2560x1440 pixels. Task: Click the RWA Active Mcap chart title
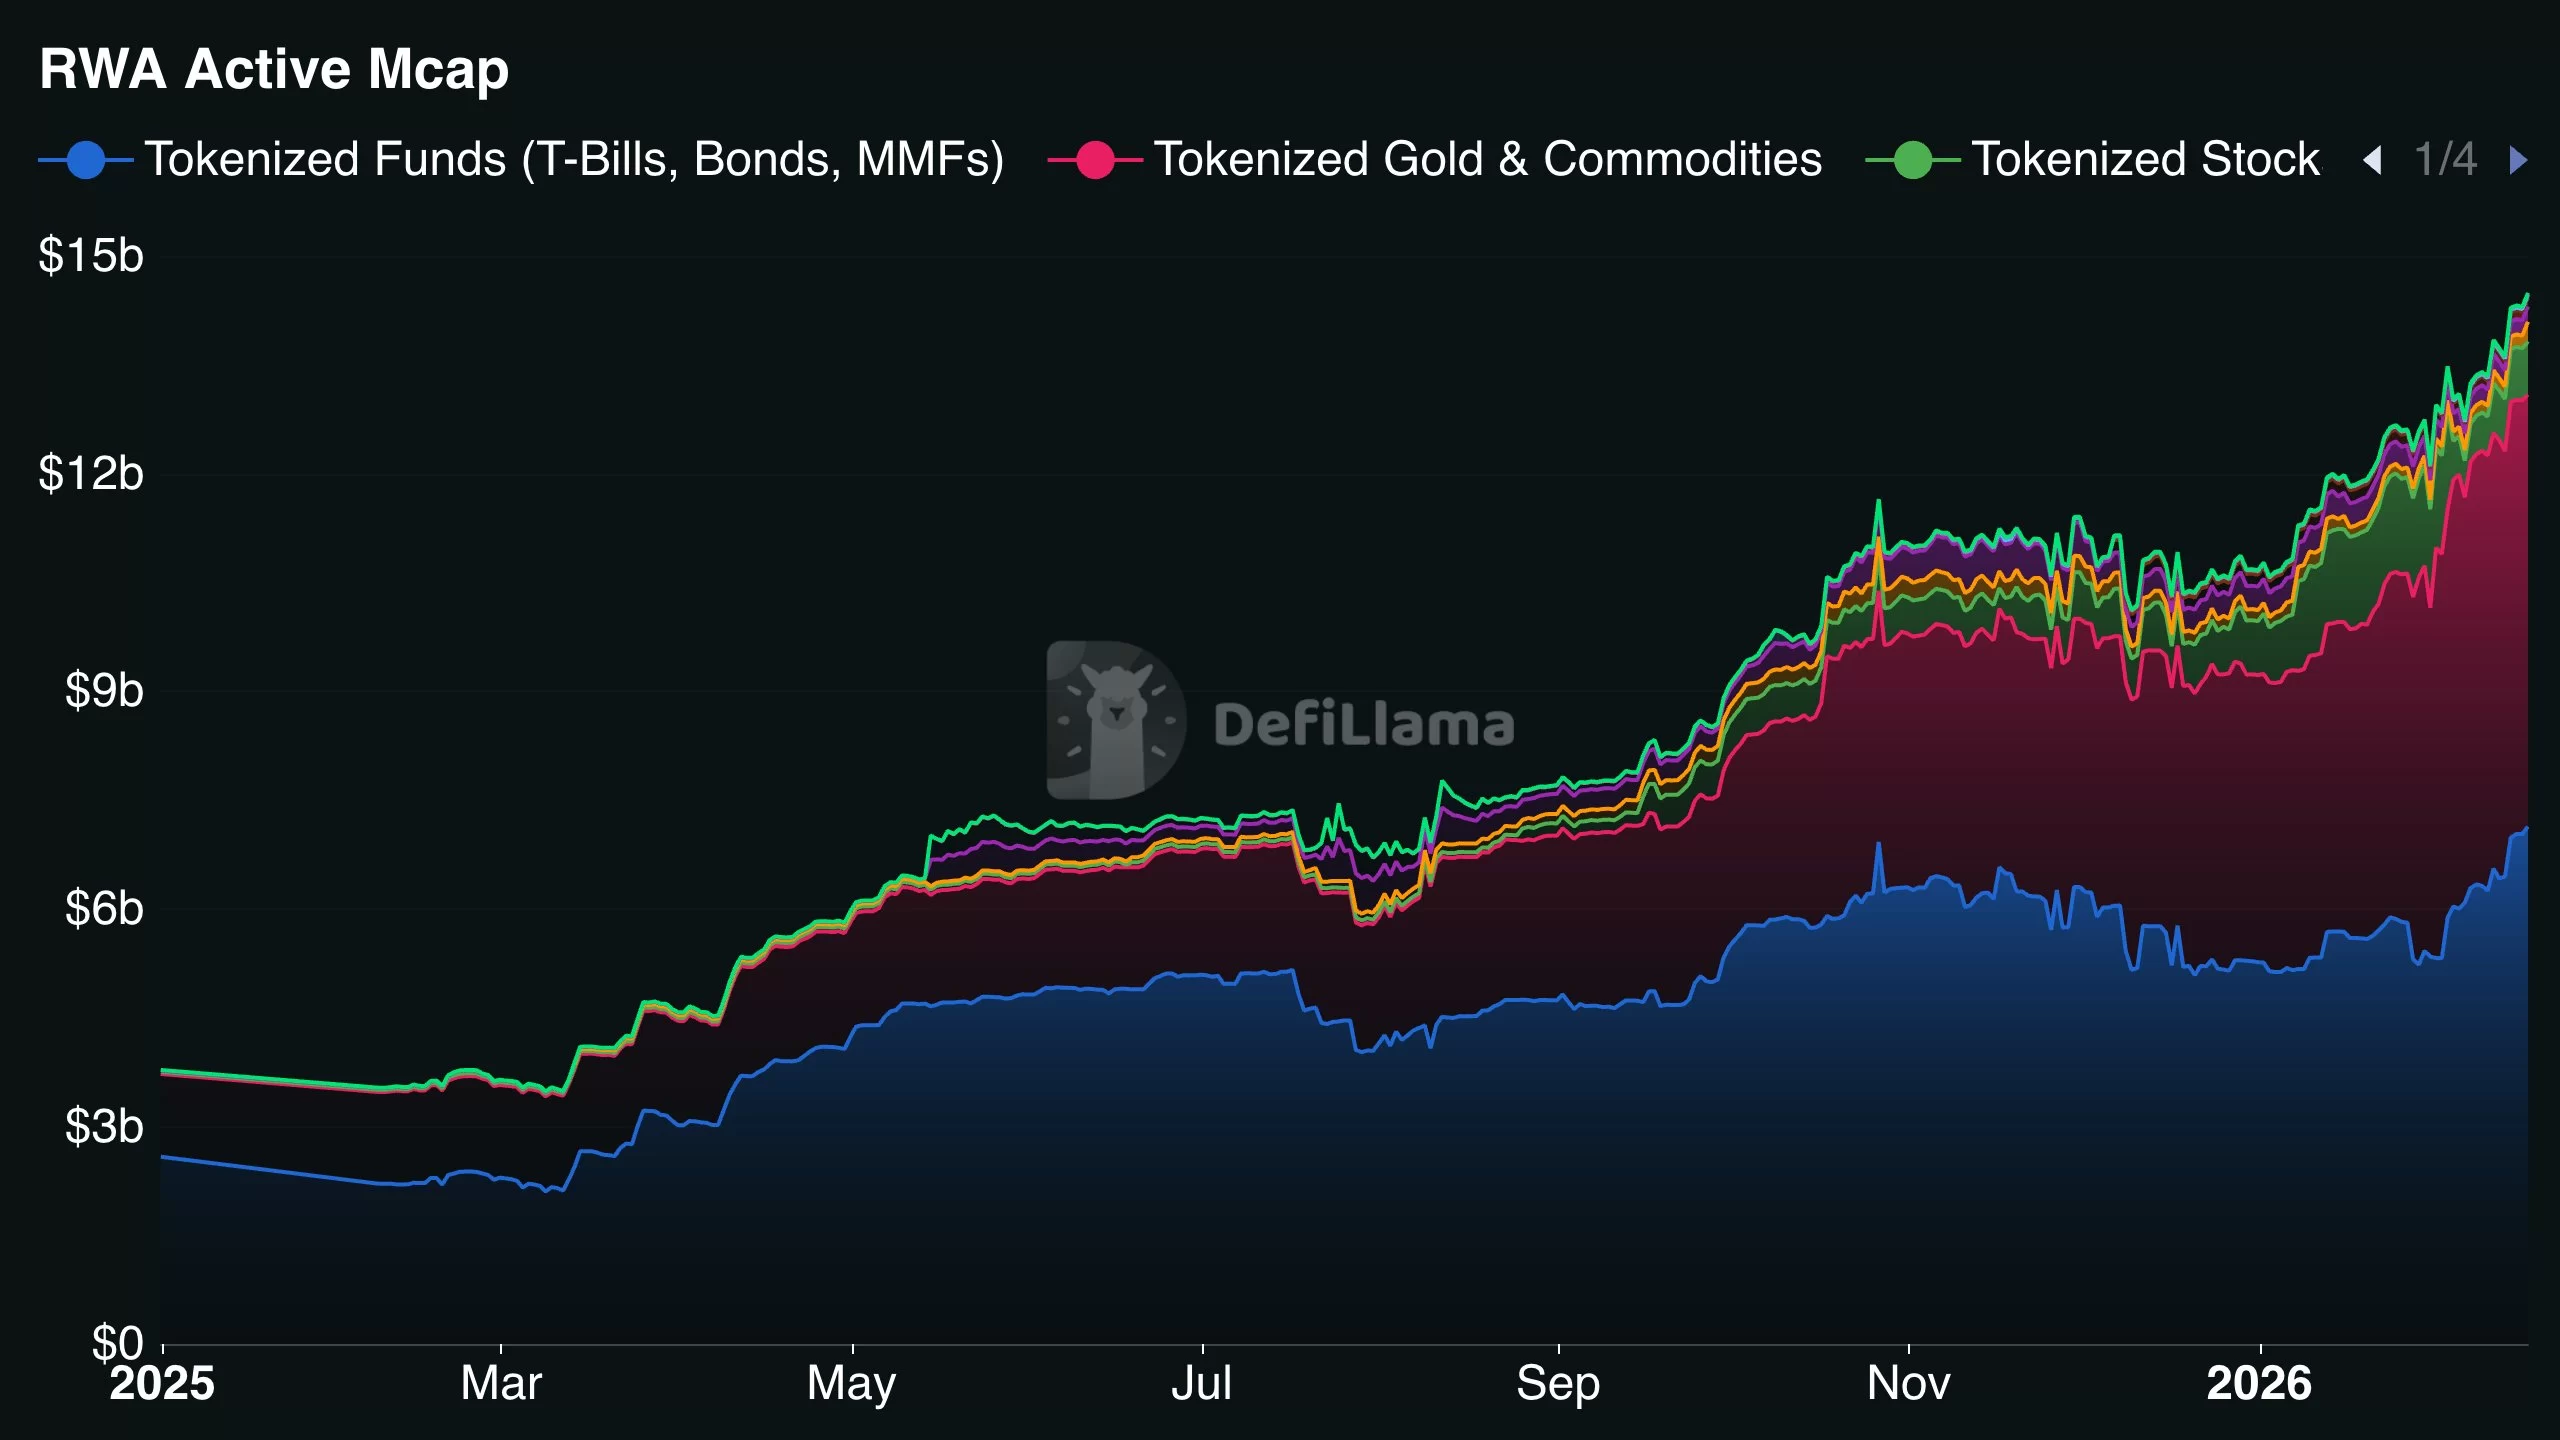coord(272,68)
